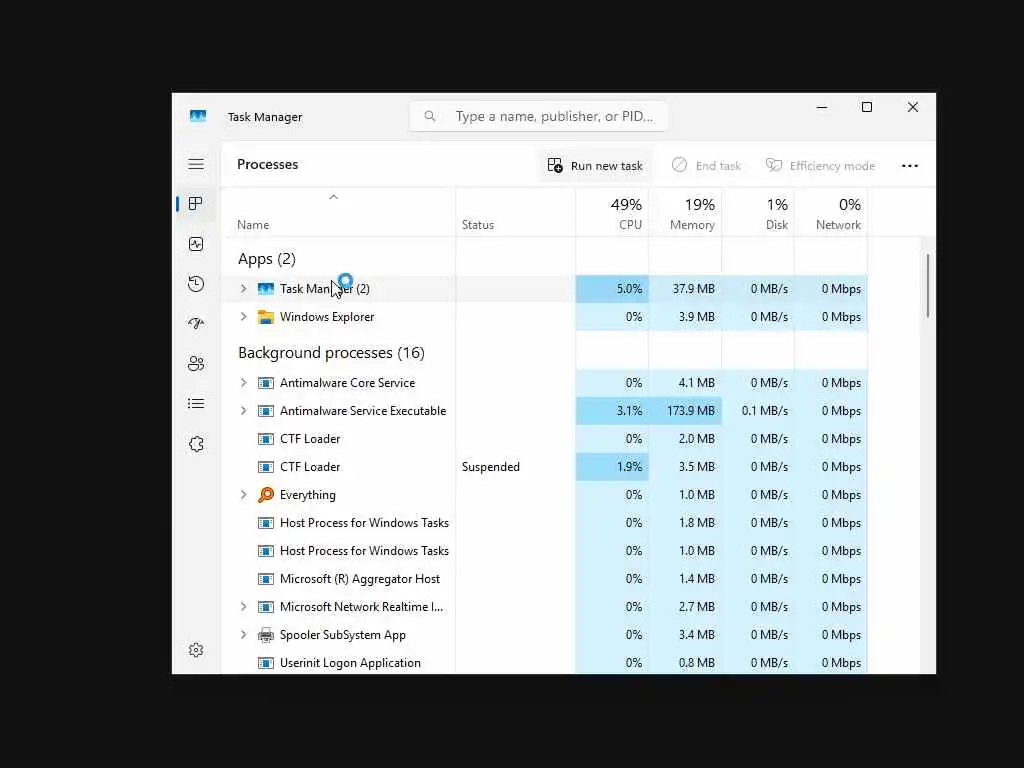Image resolution: width=1024 pixels, height=768 pixels.
Task: Open the Users sidebar icon
Action: point(196,364)
